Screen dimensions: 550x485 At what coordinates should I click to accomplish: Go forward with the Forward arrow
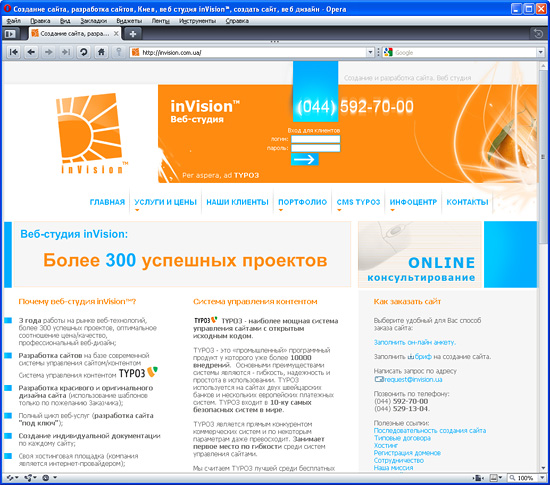48,52
